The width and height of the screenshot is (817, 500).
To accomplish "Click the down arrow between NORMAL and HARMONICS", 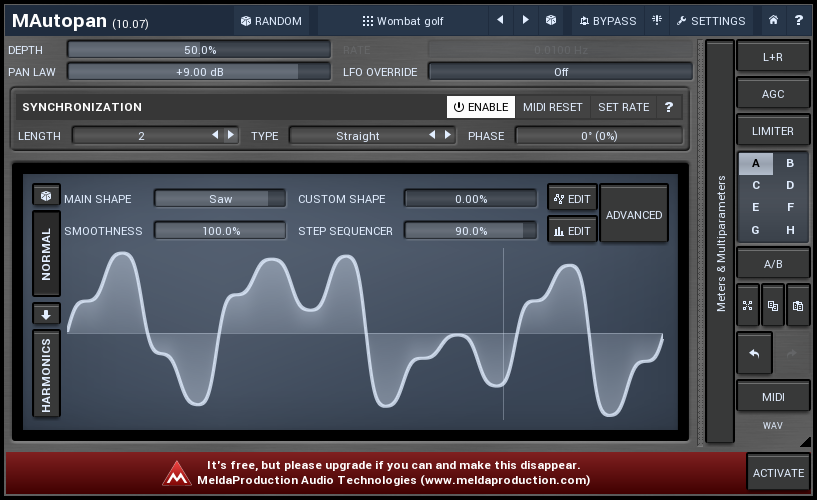I will pyautogui.click(x=46, y=314).
